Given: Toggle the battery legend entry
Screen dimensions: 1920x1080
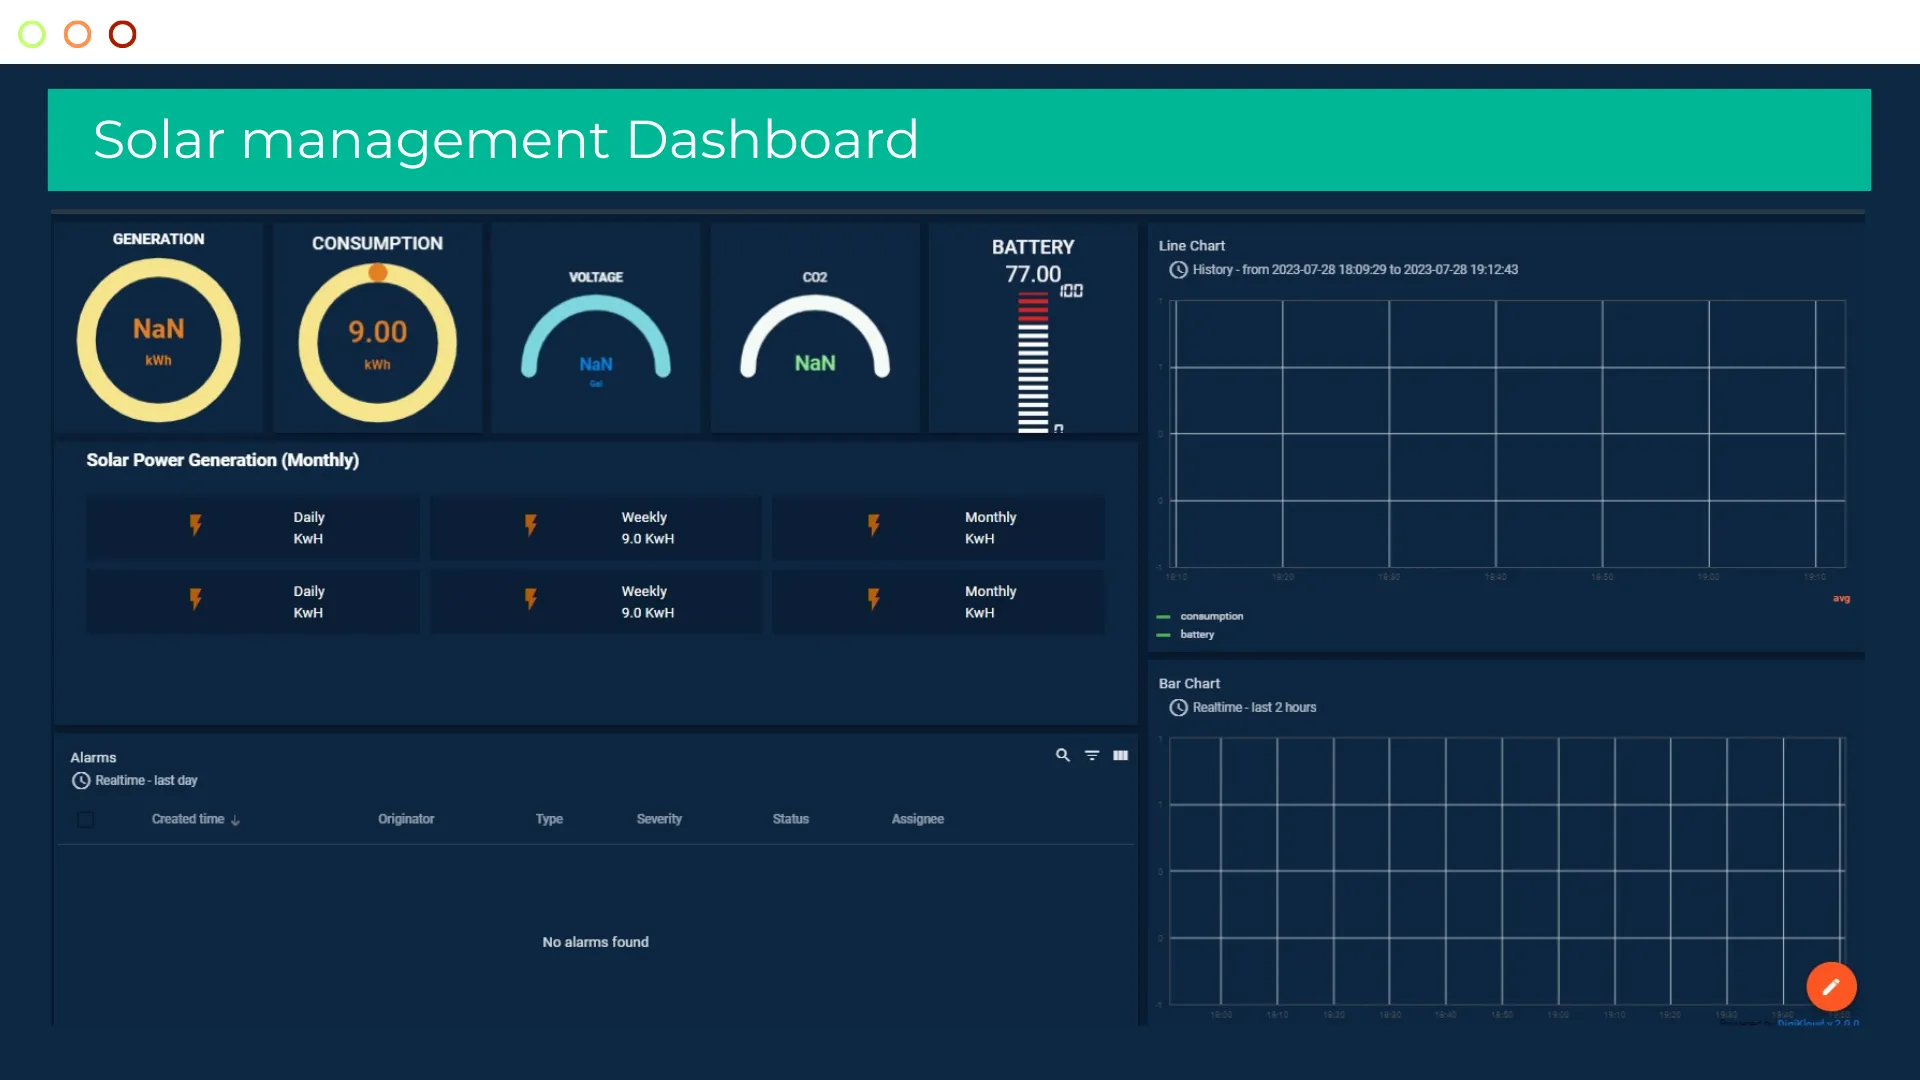Looking at the screenshot, I should pyautogui.click(x=1186, y=634).
